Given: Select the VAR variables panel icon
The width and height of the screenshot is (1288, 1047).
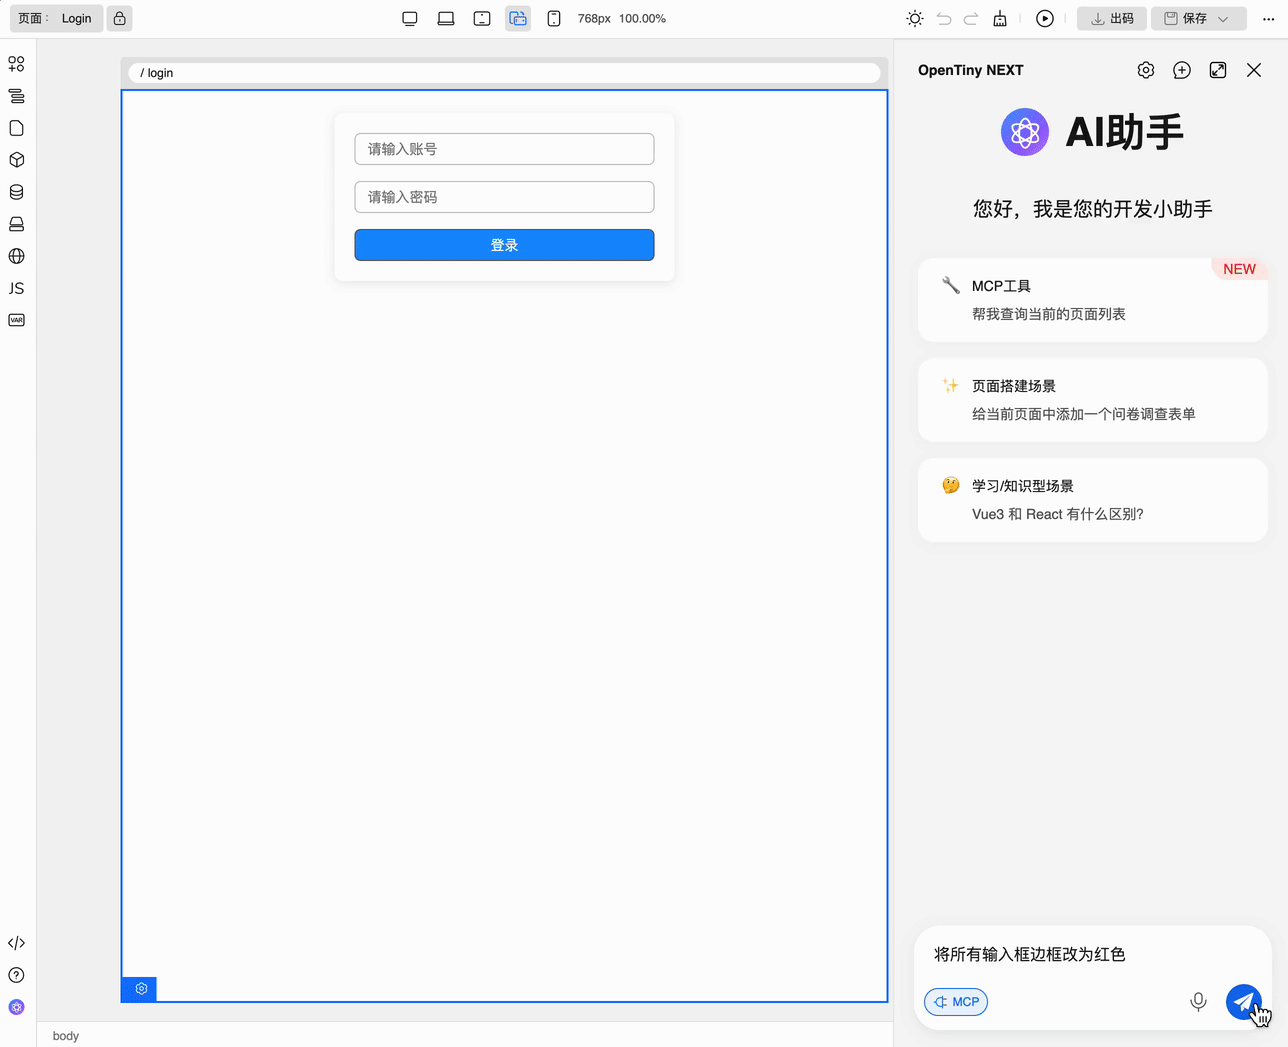Looking at the screenshot, I should pos(16,320).
